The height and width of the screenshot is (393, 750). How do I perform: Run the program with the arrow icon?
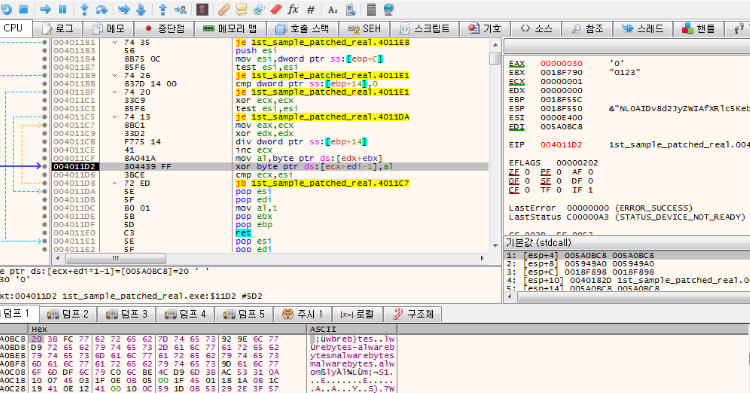coord(45,9)
